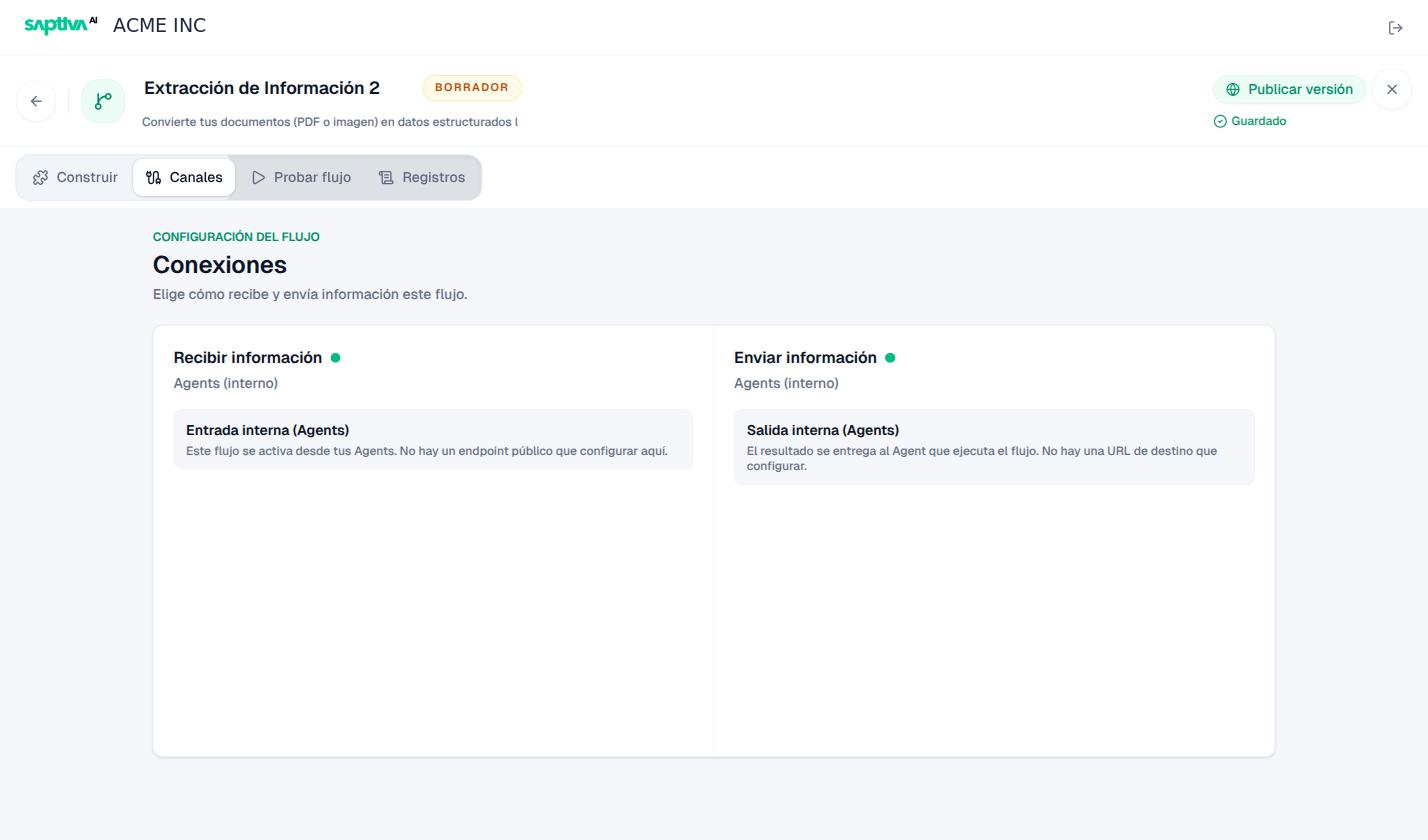This screenshot has height=840, width=1428.
Task: Click the back arrow button
Action: (36, 101)
